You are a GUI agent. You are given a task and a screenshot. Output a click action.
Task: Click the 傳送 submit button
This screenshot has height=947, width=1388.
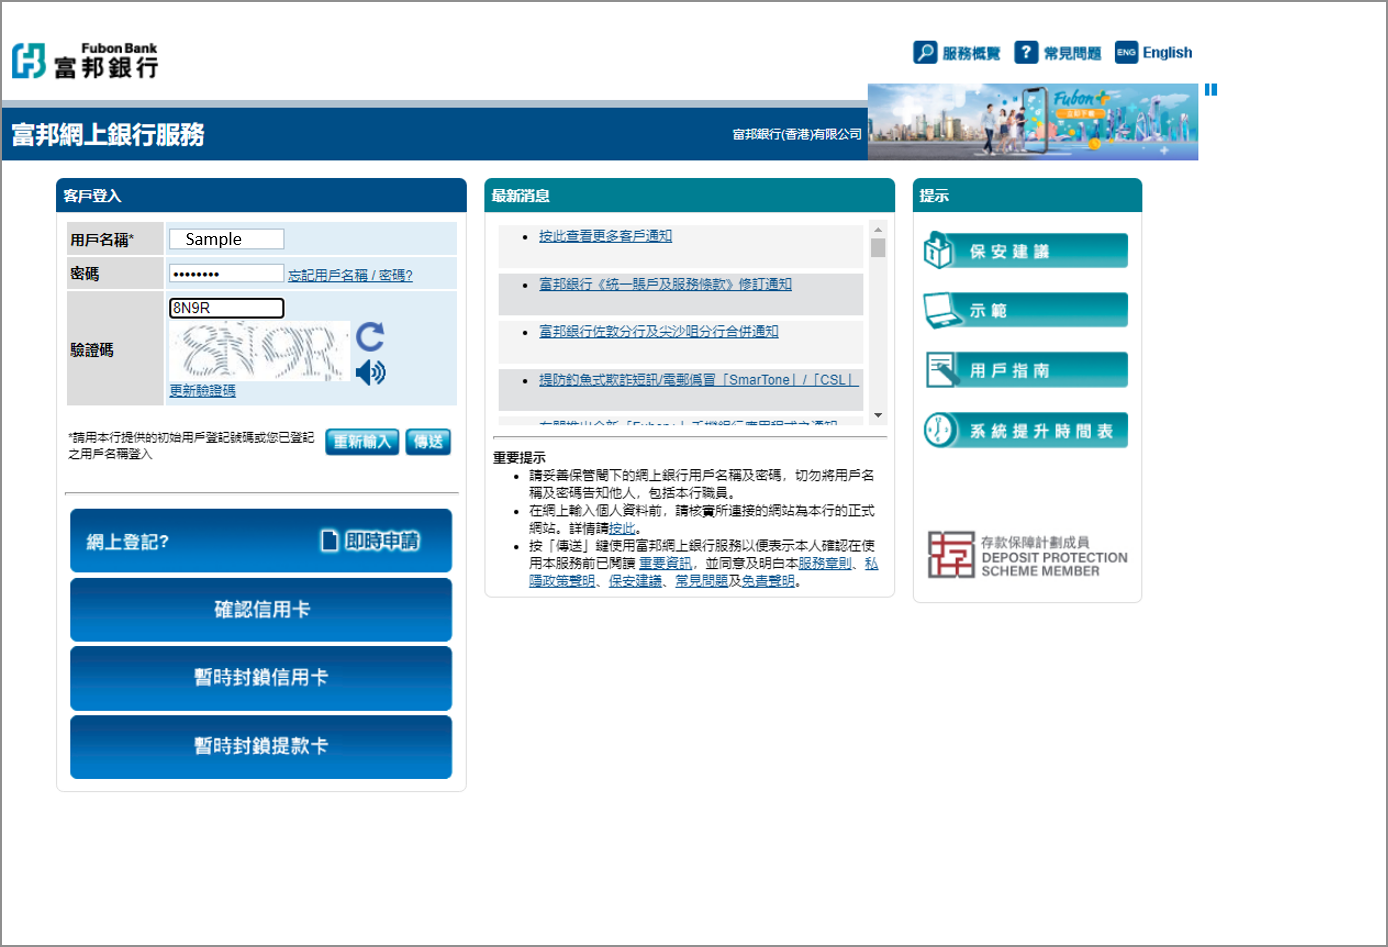(428, 442)
